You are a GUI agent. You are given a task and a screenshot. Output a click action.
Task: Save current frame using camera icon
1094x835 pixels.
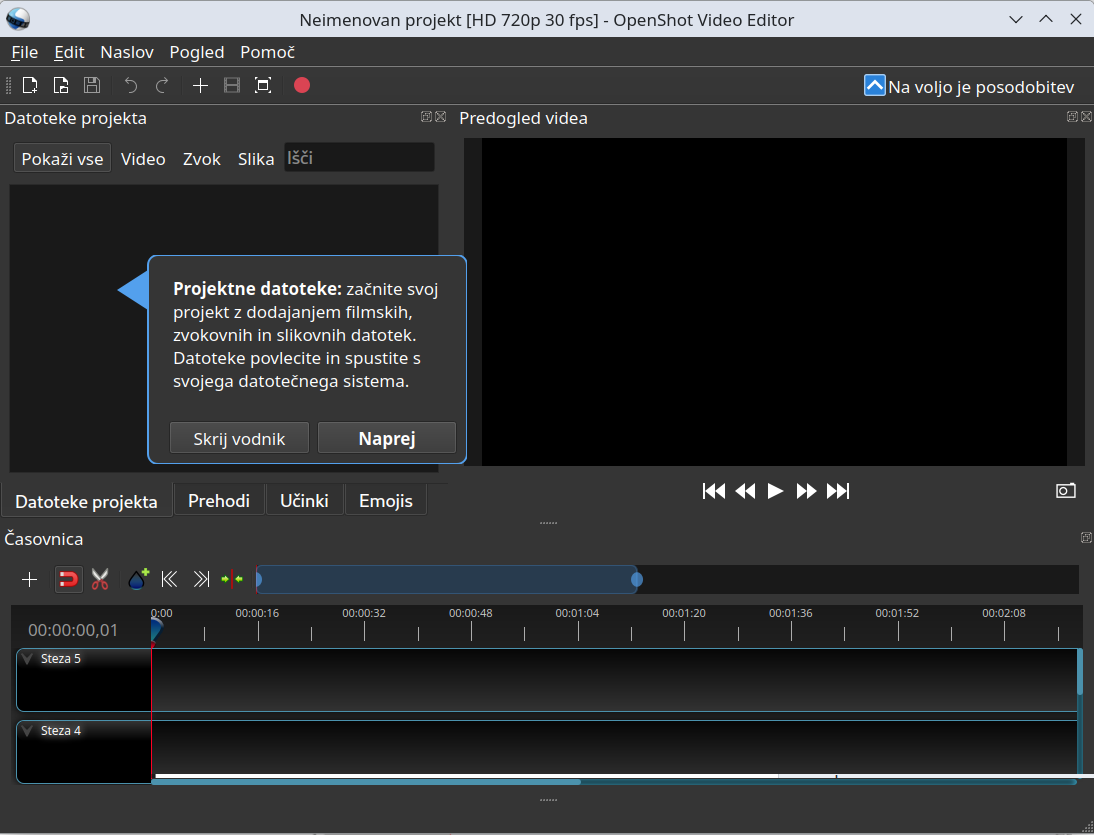pyautogui.click(x=1065, y=490)
